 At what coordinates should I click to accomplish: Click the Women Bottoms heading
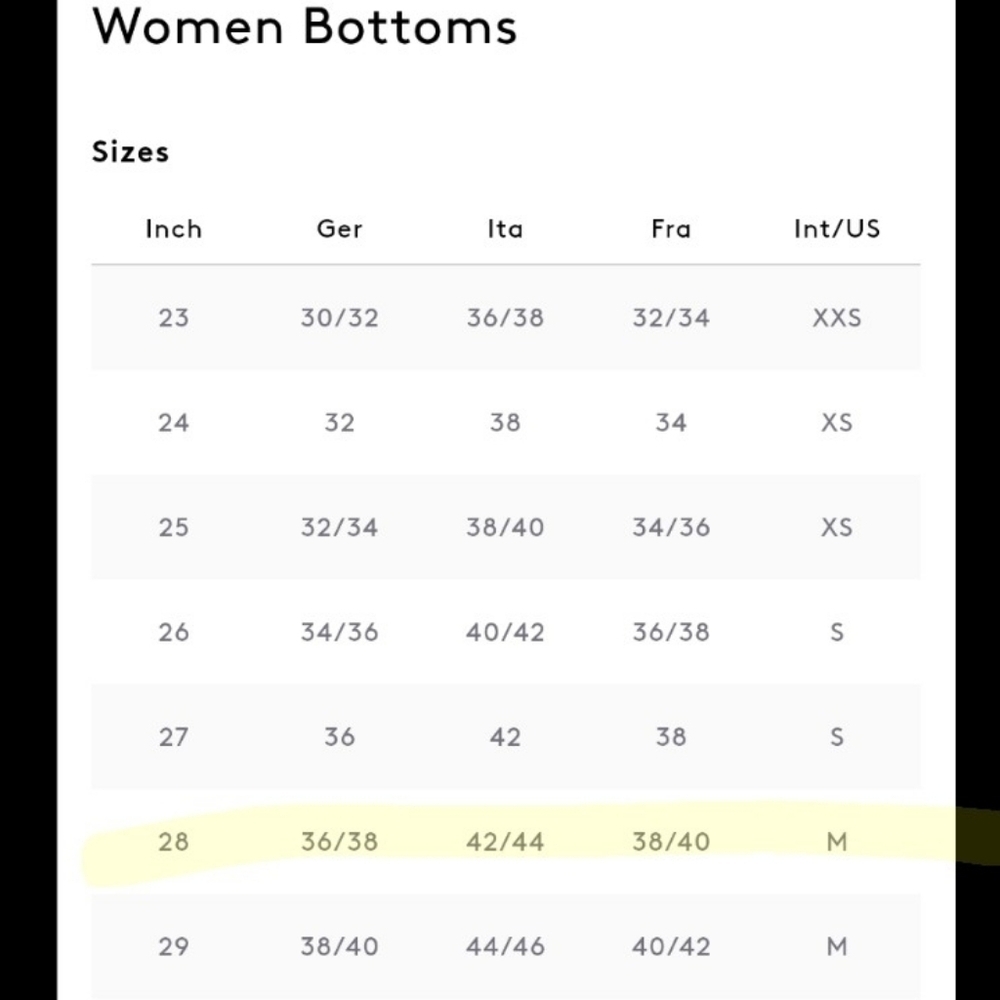coord(304,27)
